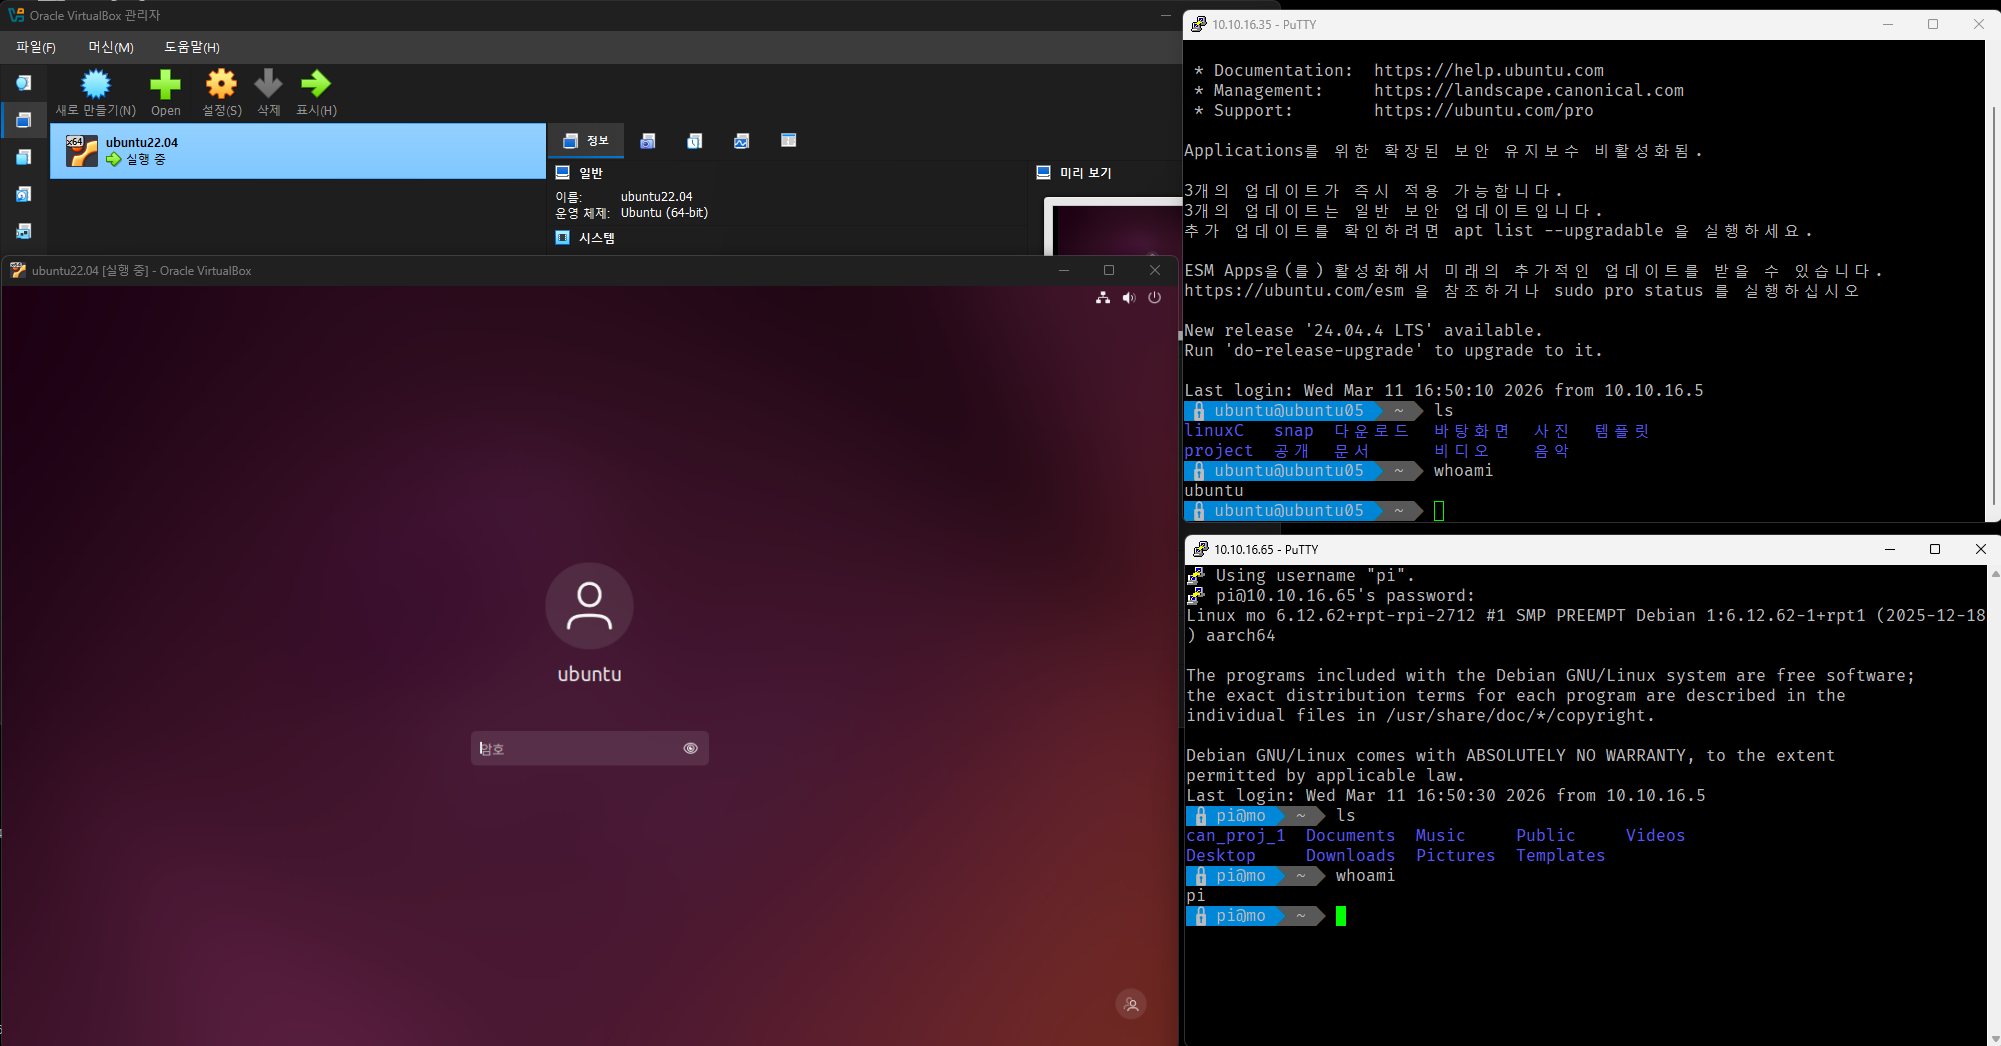This screenshot has height=1046, width=2001.
Task: Click VirtualBox 관리자 title bar logo icon
Action: click(x=15, y=15)
